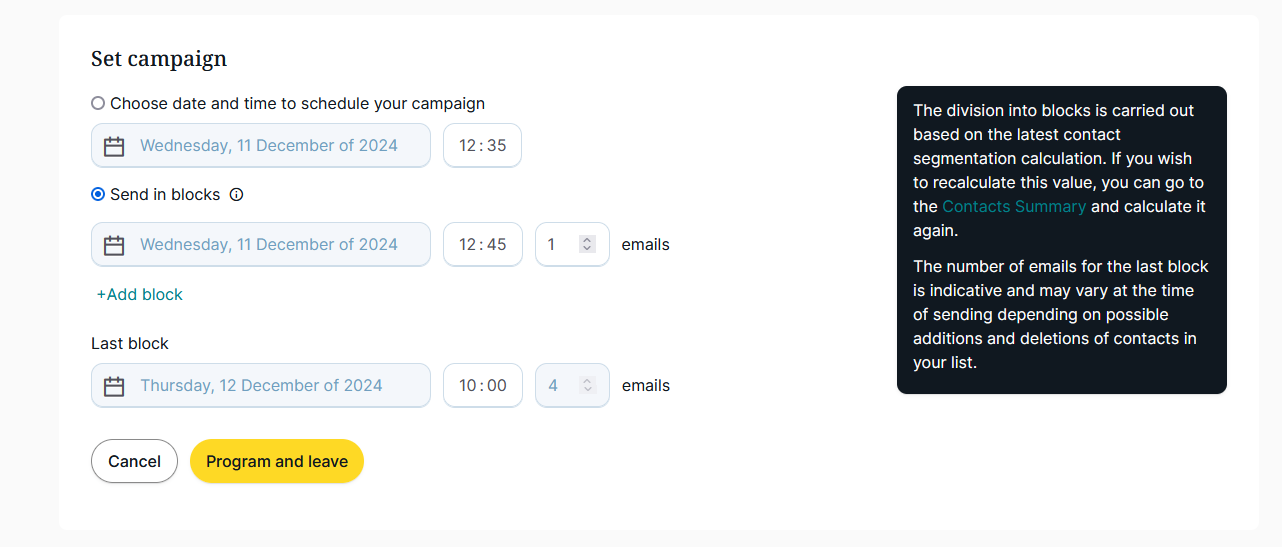This screenshot has width=1282, height=547.
Task: Open the first block's date text above "+Add block"
Action: [269, 244]
